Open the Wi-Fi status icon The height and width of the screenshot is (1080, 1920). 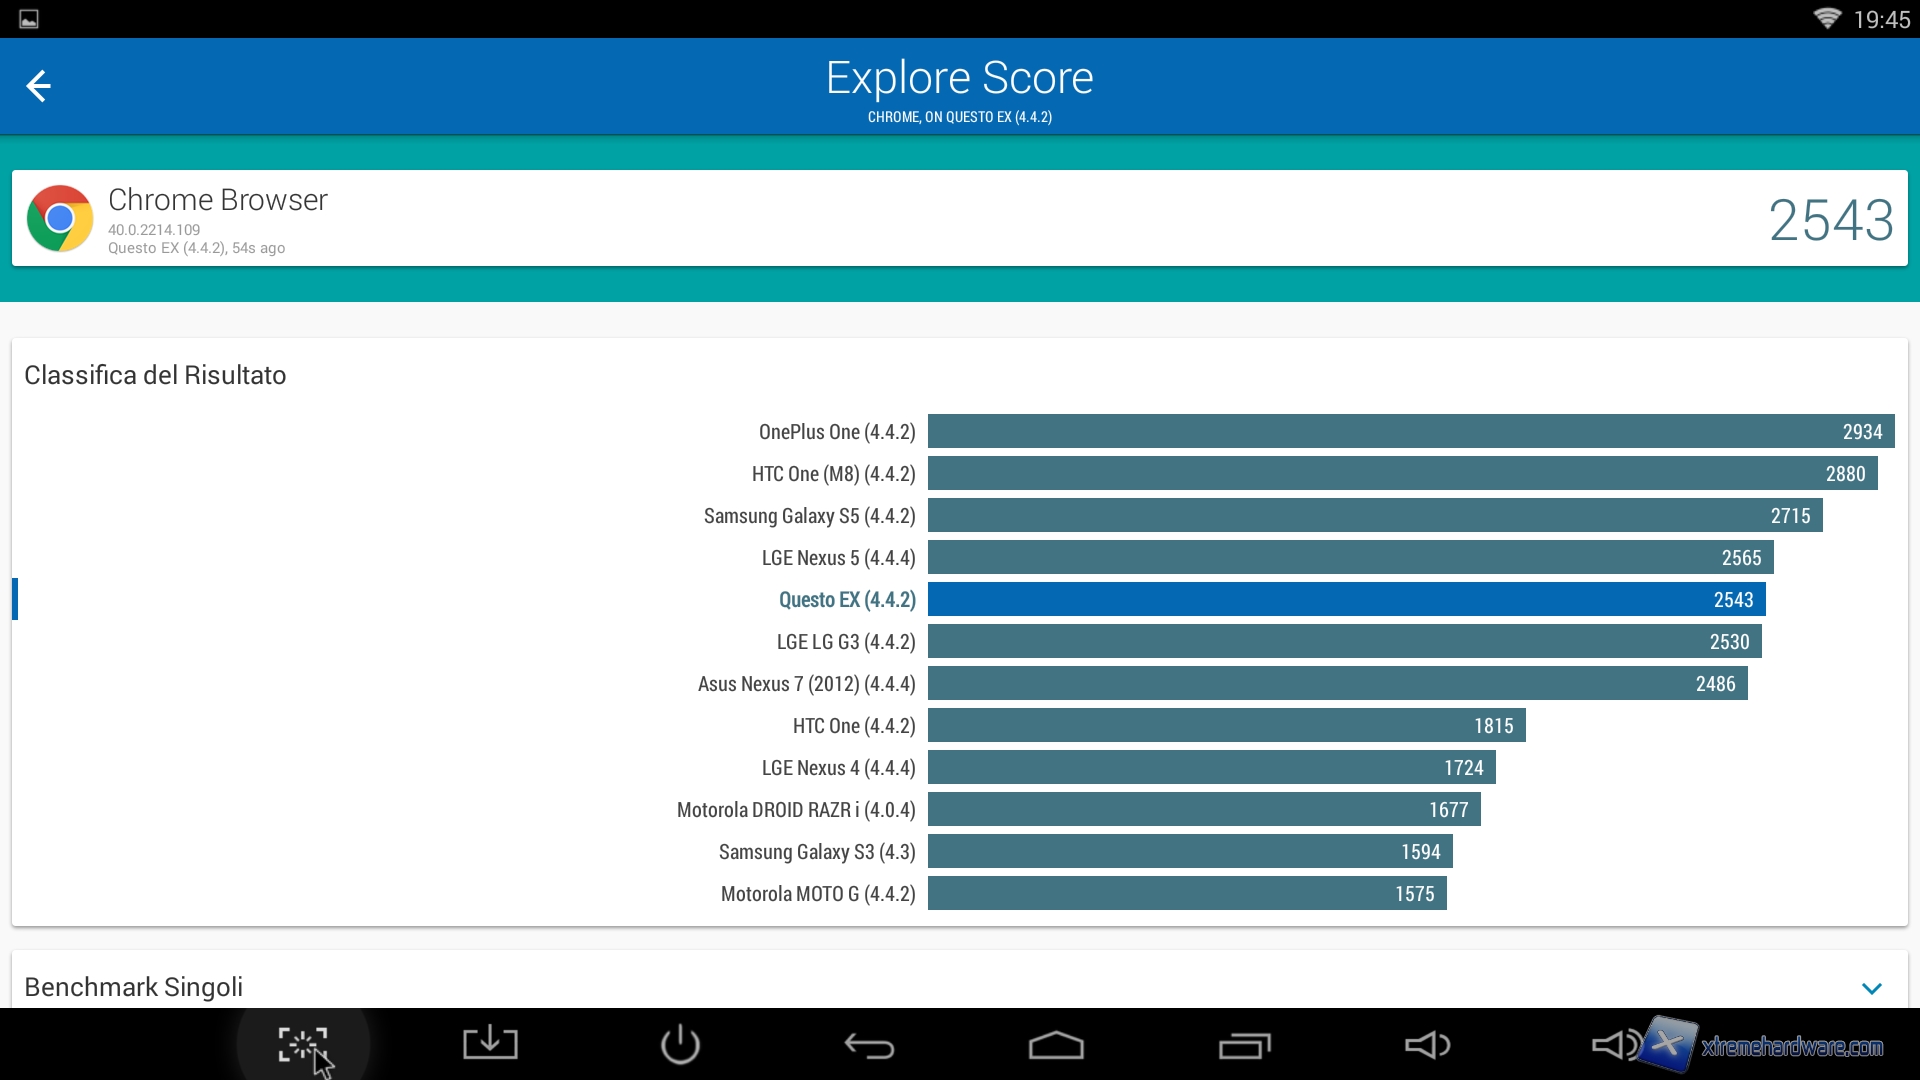(1826, 19)
